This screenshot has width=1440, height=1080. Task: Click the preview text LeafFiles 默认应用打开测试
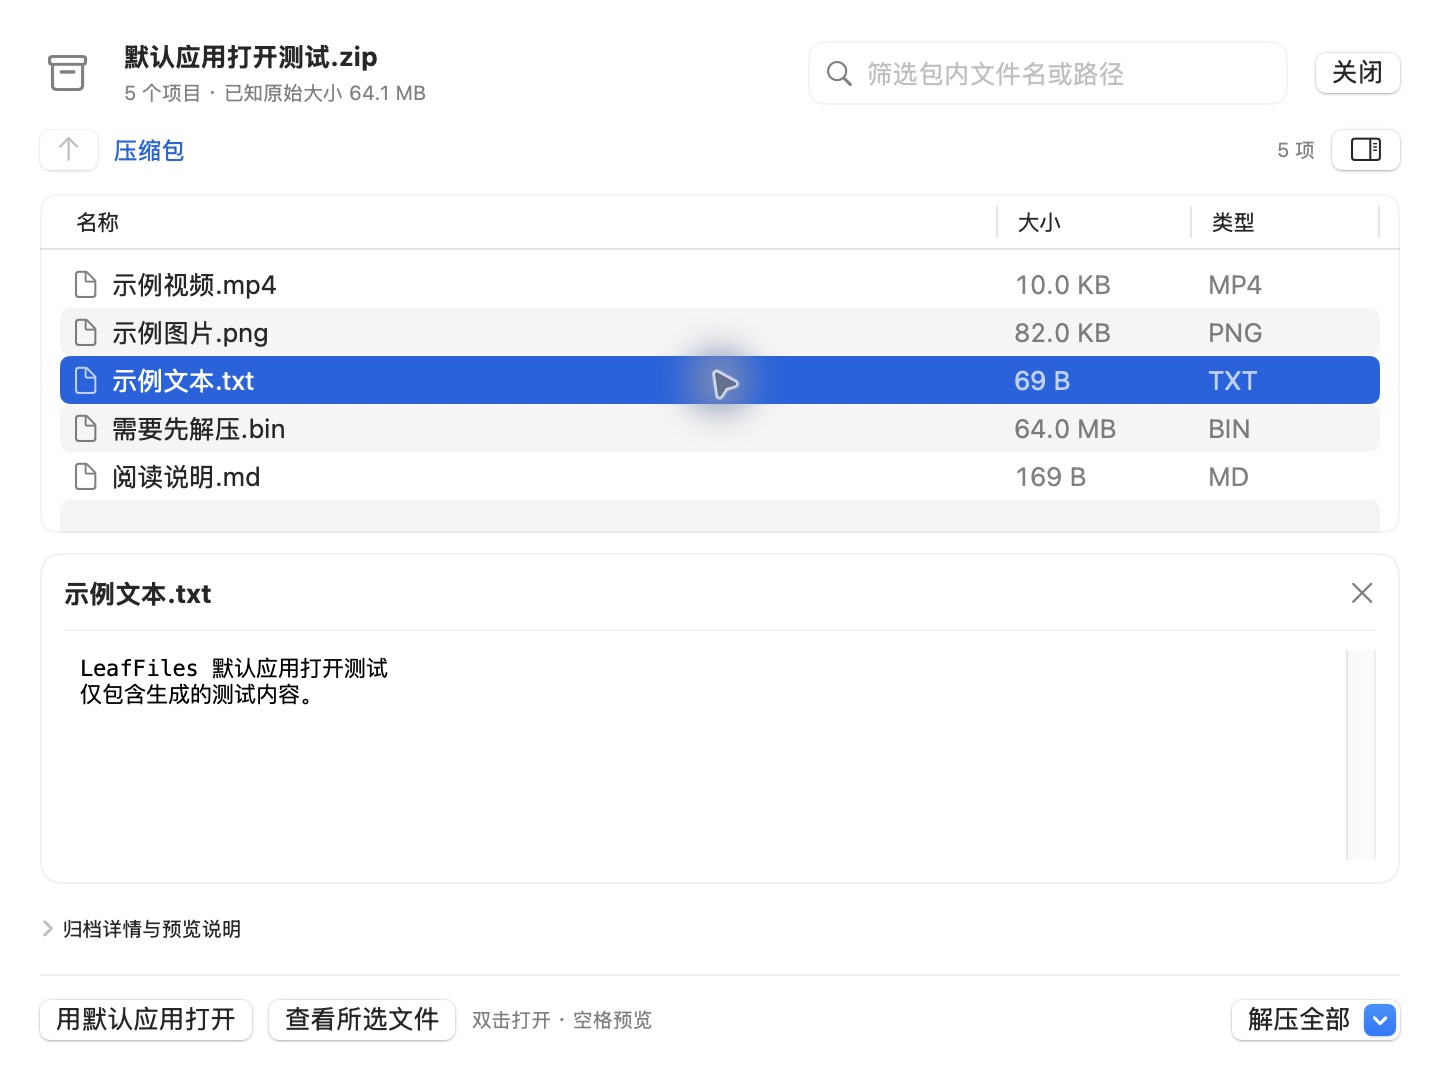click(234, 668)
